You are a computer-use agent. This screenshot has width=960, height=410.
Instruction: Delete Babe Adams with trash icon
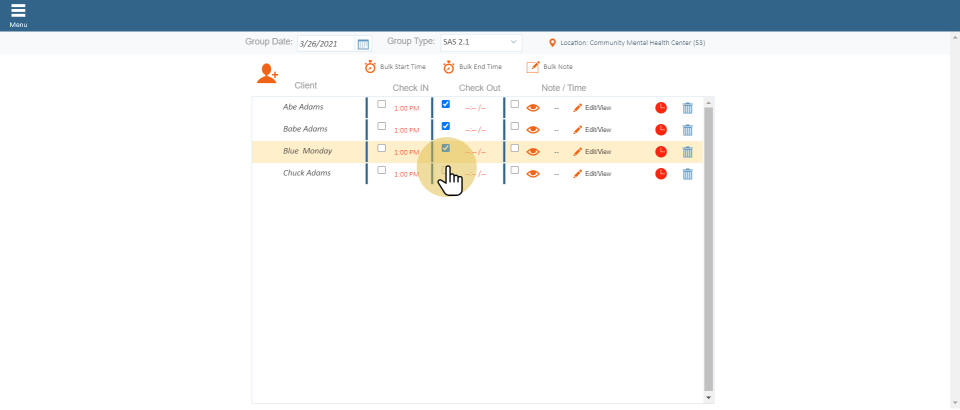pyautogui.click(x=687, y=130)
